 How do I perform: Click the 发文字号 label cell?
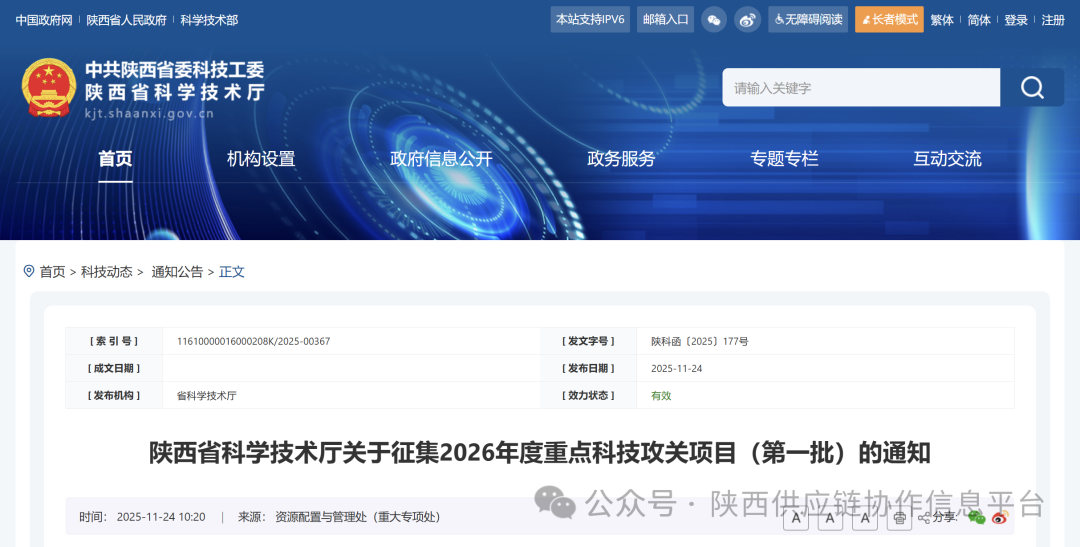click(x=588, y=342)
